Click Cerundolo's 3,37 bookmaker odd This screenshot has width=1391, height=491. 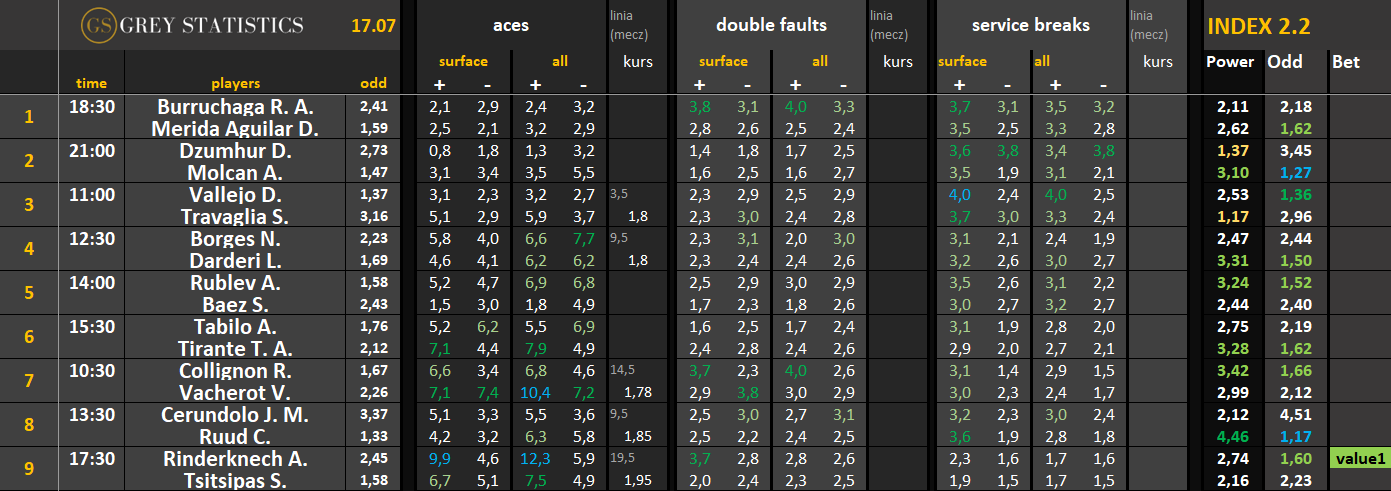coord(373,413)
